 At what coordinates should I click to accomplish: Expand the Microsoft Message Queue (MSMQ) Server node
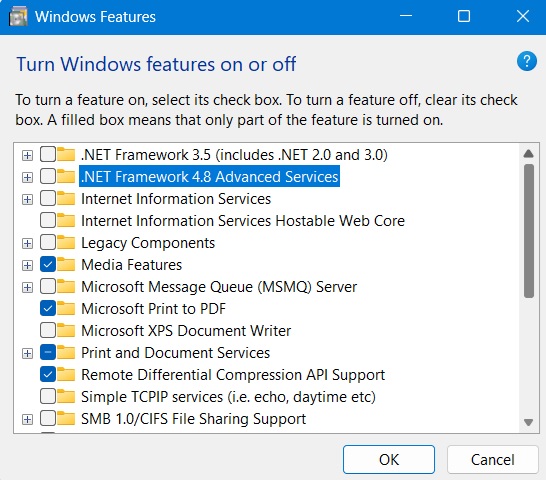tap(27, 287)
